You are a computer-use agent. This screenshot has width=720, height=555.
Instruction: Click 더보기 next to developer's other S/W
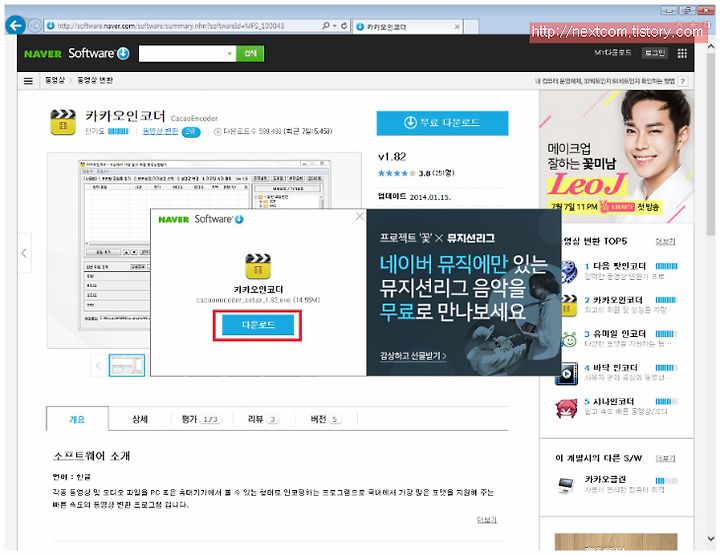coord(665,458)
